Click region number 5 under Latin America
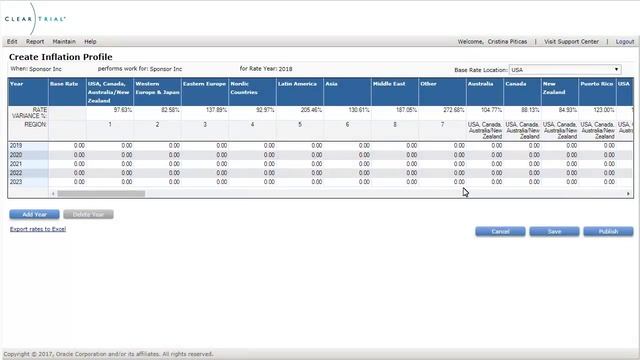 (300, 124)
